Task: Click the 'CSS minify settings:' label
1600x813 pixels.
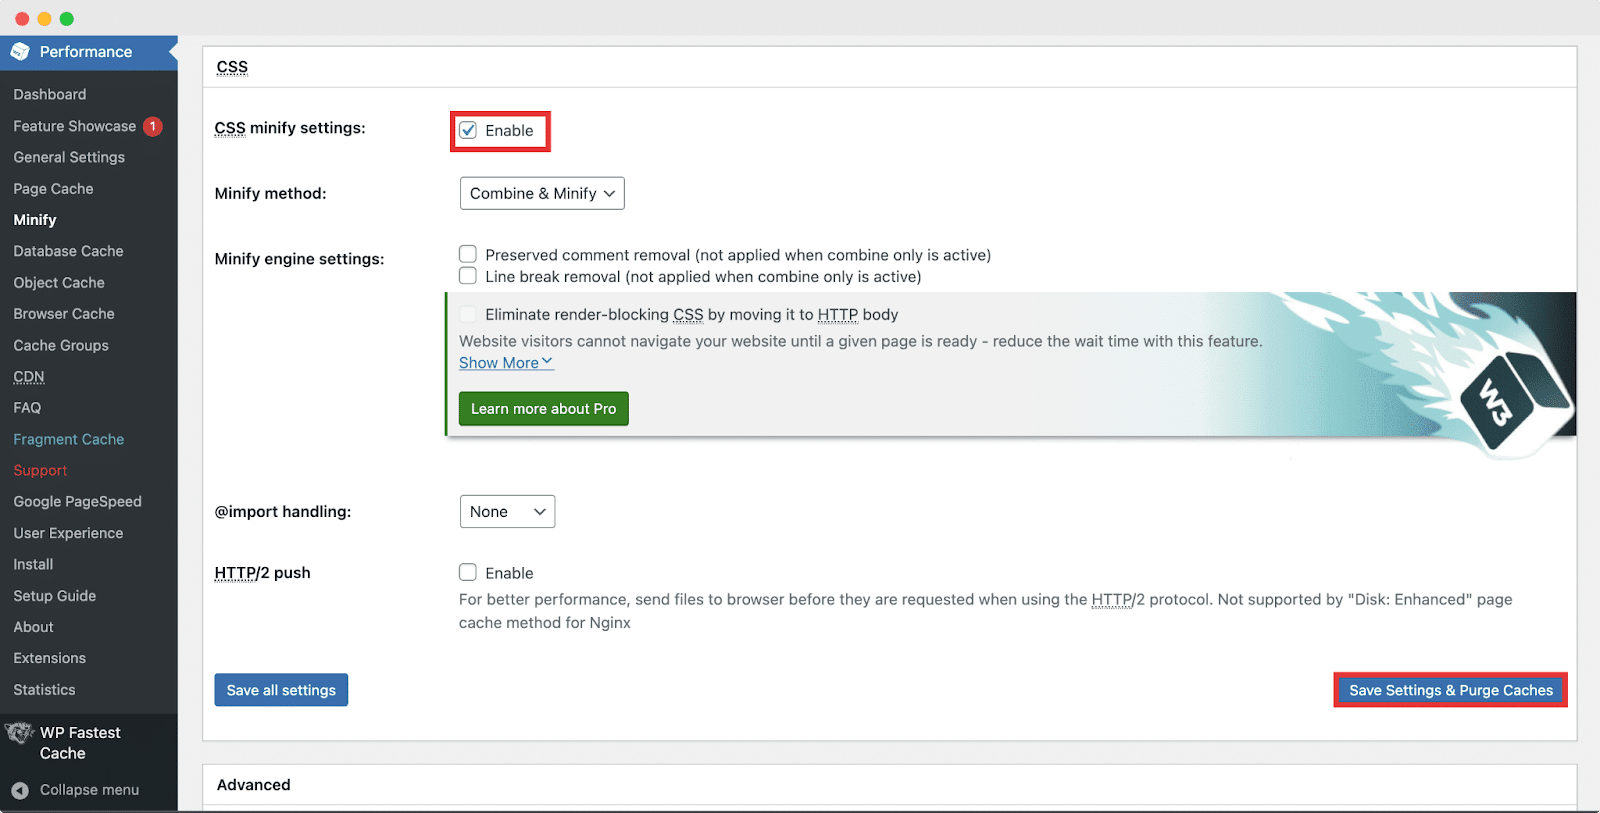Action: coord(290,128)
